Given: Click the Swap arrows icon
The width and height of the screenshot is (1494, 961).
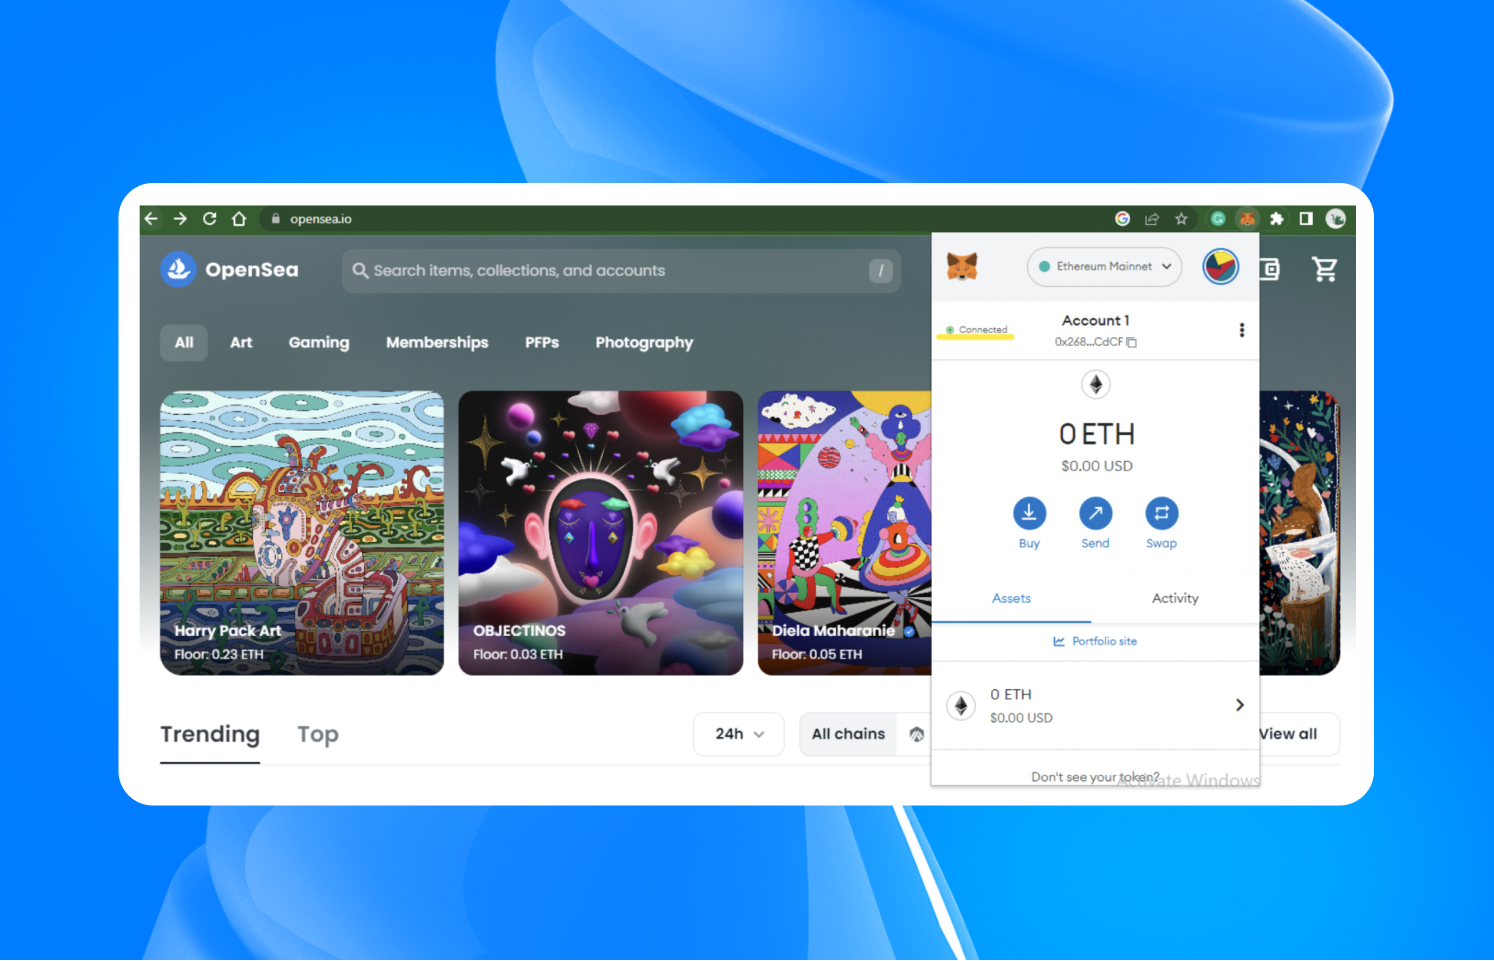Looking at the screenshot, I should point(1161,513).
